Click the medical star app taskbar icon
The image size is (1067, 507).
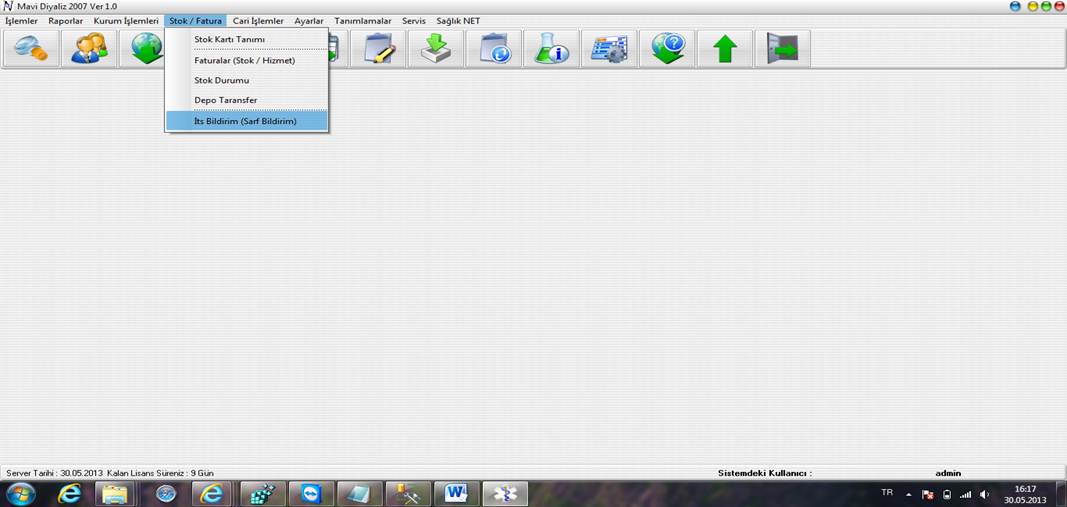(506, 494)
